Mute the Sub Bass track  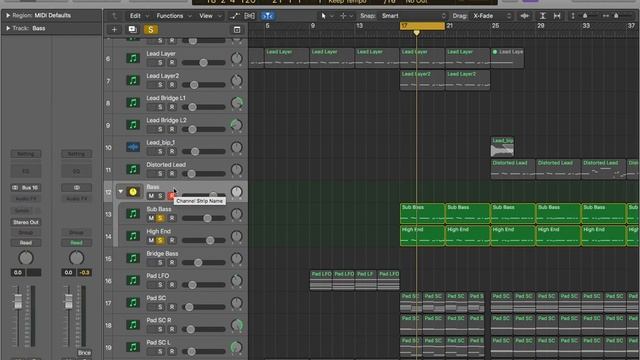pyautogui.click(x=151, y=218)
